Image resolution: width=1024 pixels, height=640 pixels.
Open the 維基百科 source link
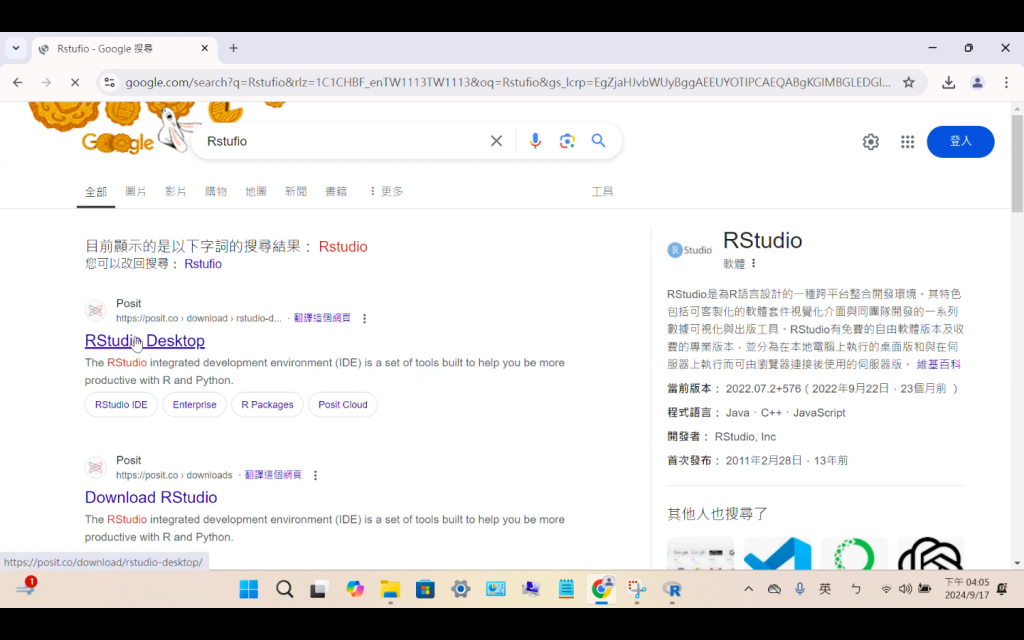(x=938, y=364)
